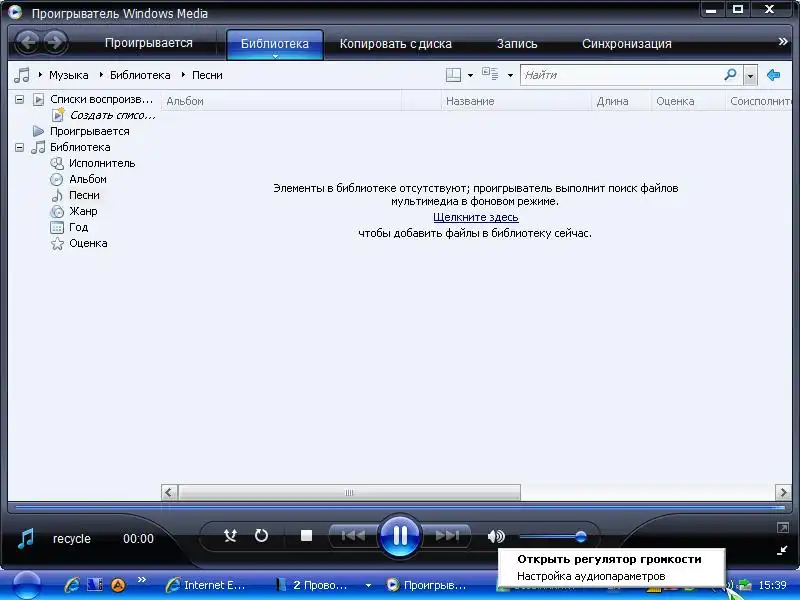Switch to Internet E... taskbar button
800x600 pixels.
pyautogui.click(x=206, y=585)
